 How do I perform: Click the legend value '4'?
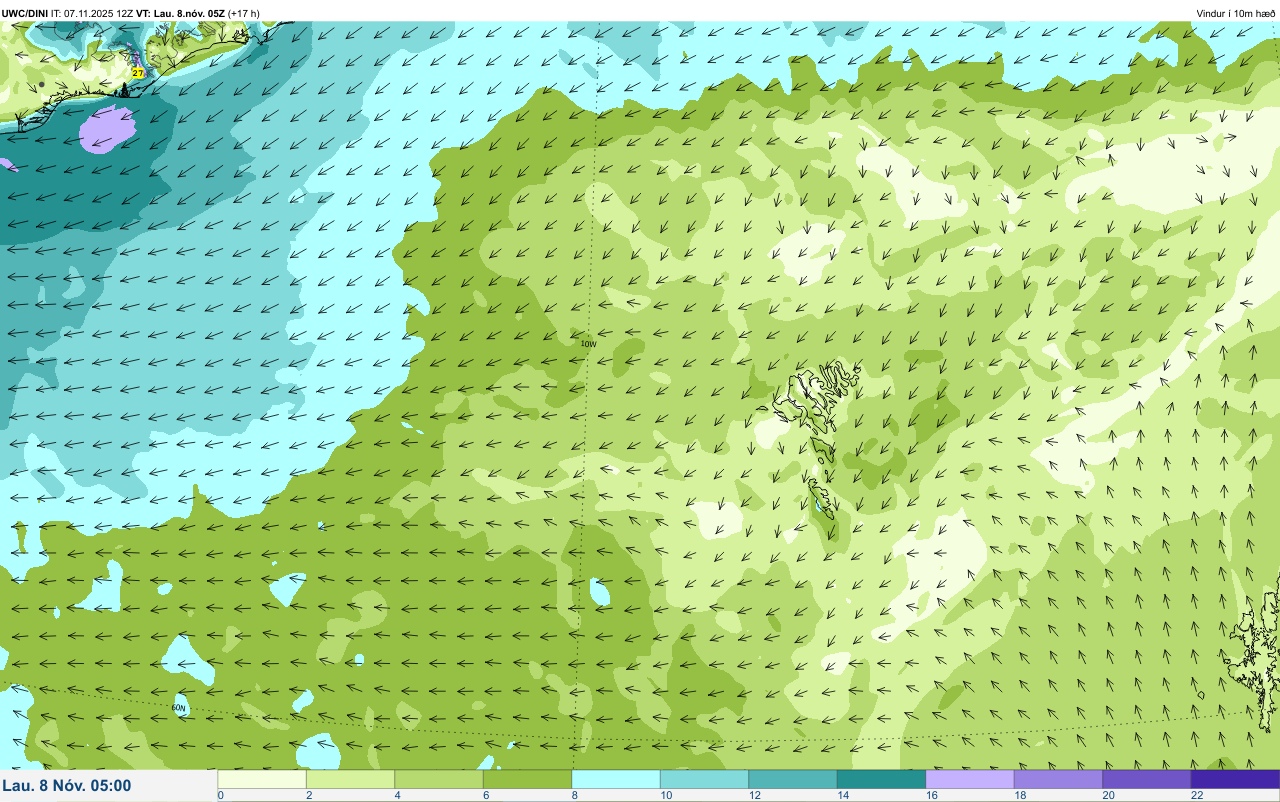[x=397, y=795]
